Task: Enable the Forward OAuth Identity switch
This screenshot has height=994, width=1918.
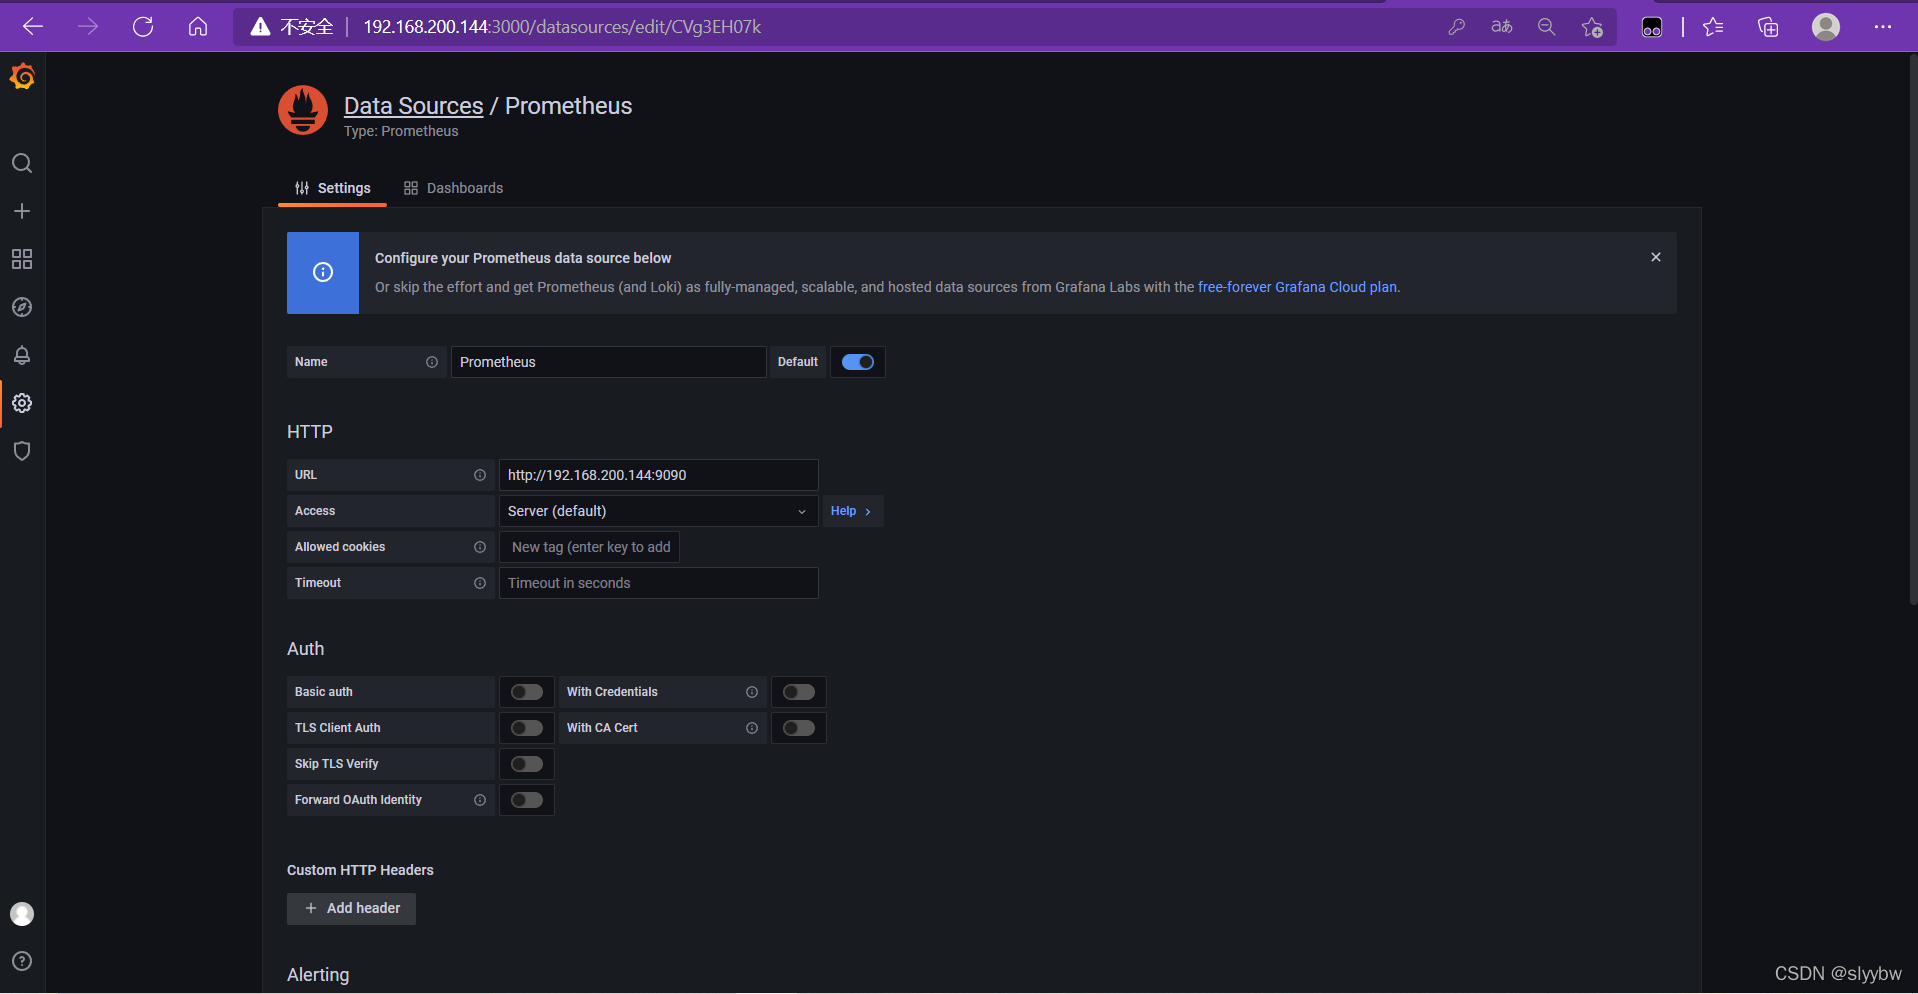Action: coord(527,800)
